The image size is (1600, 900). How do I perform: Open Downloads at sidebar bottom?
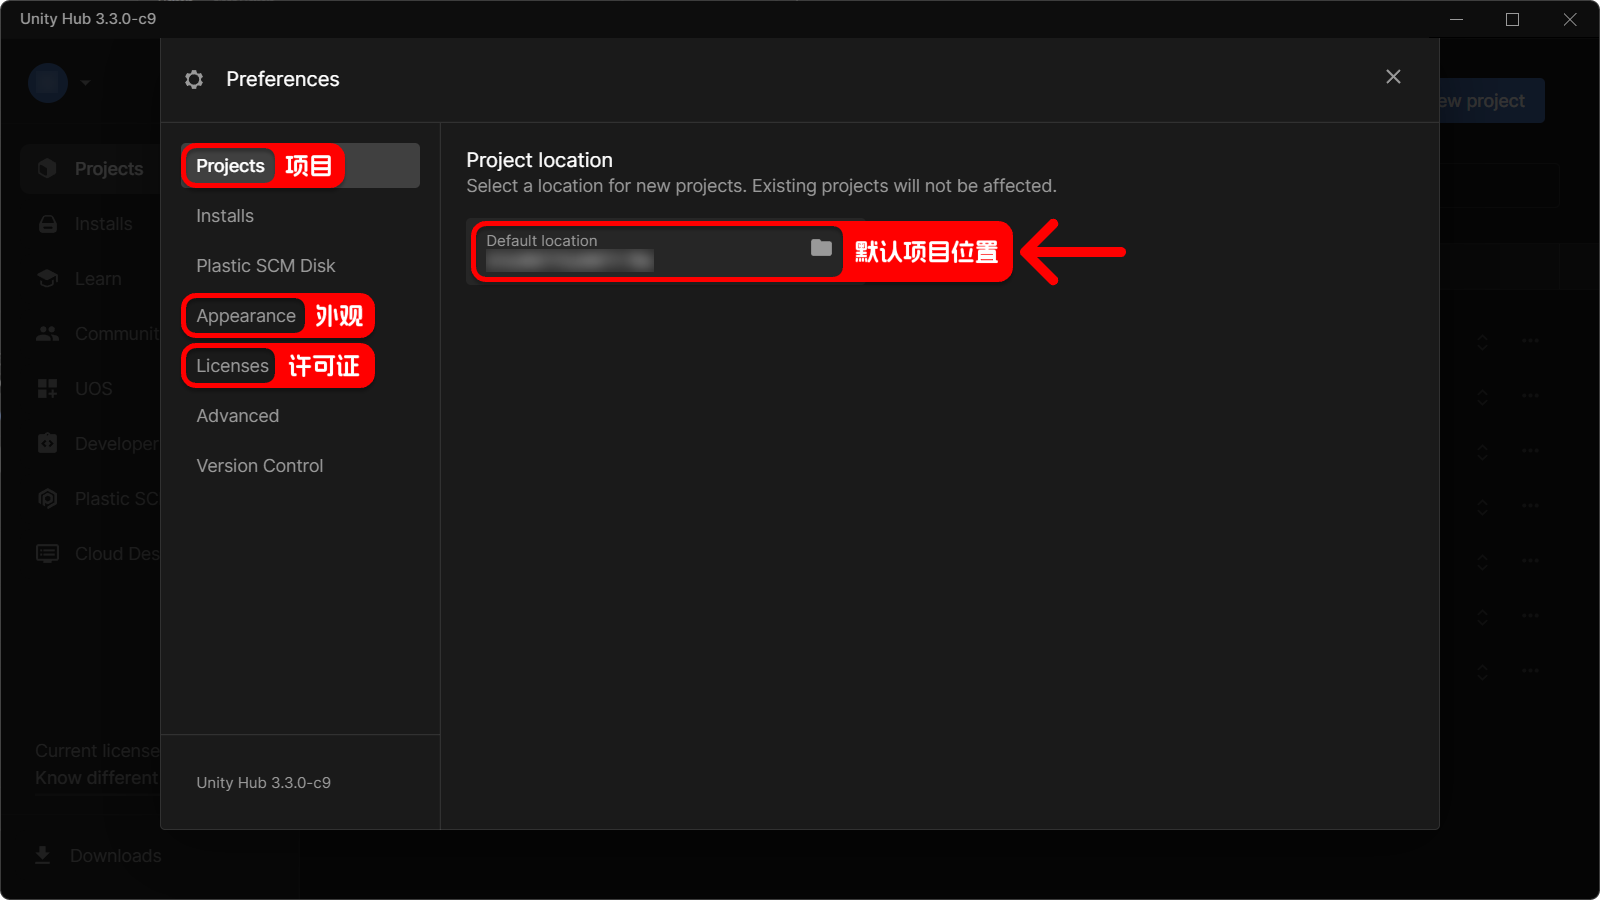coord(97,856)
